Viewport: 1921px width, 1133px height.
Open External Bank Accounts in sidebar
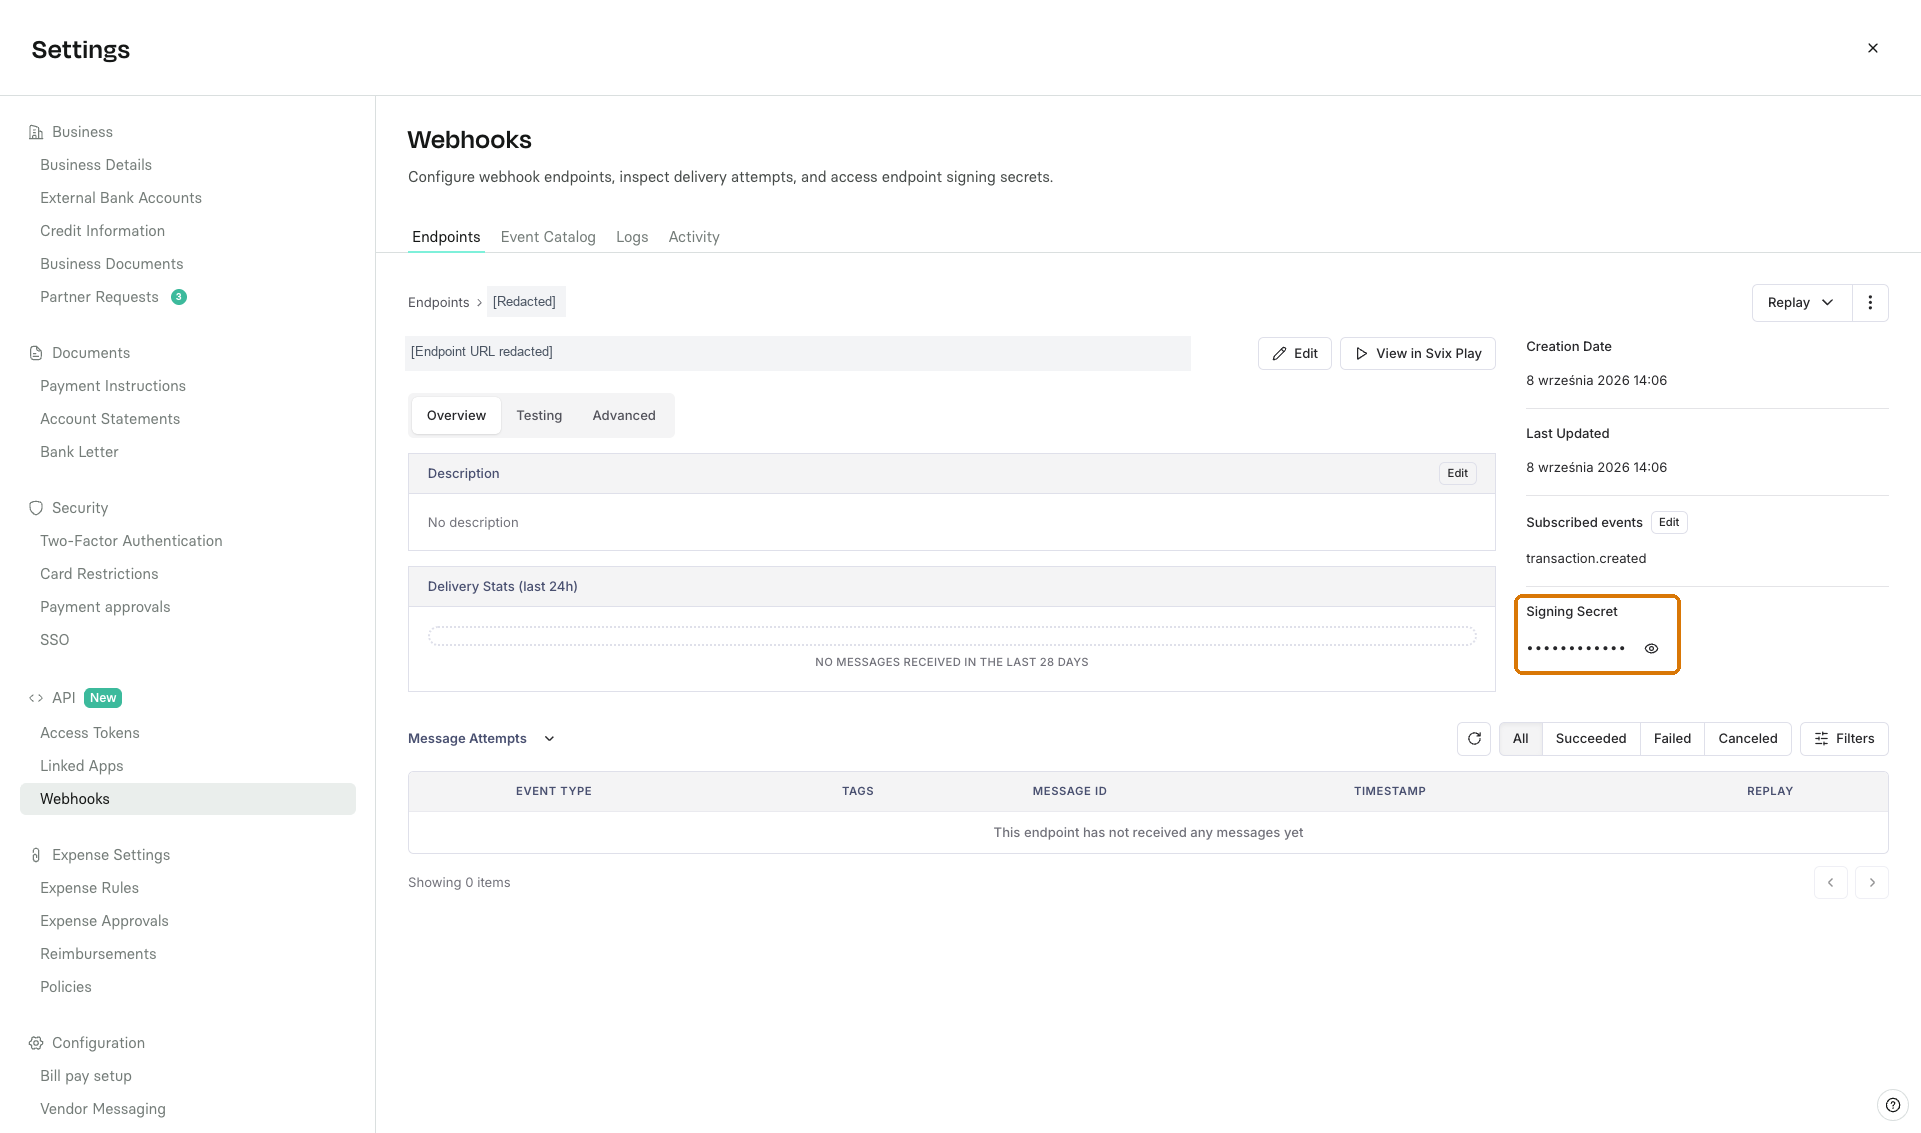(121, 198)
